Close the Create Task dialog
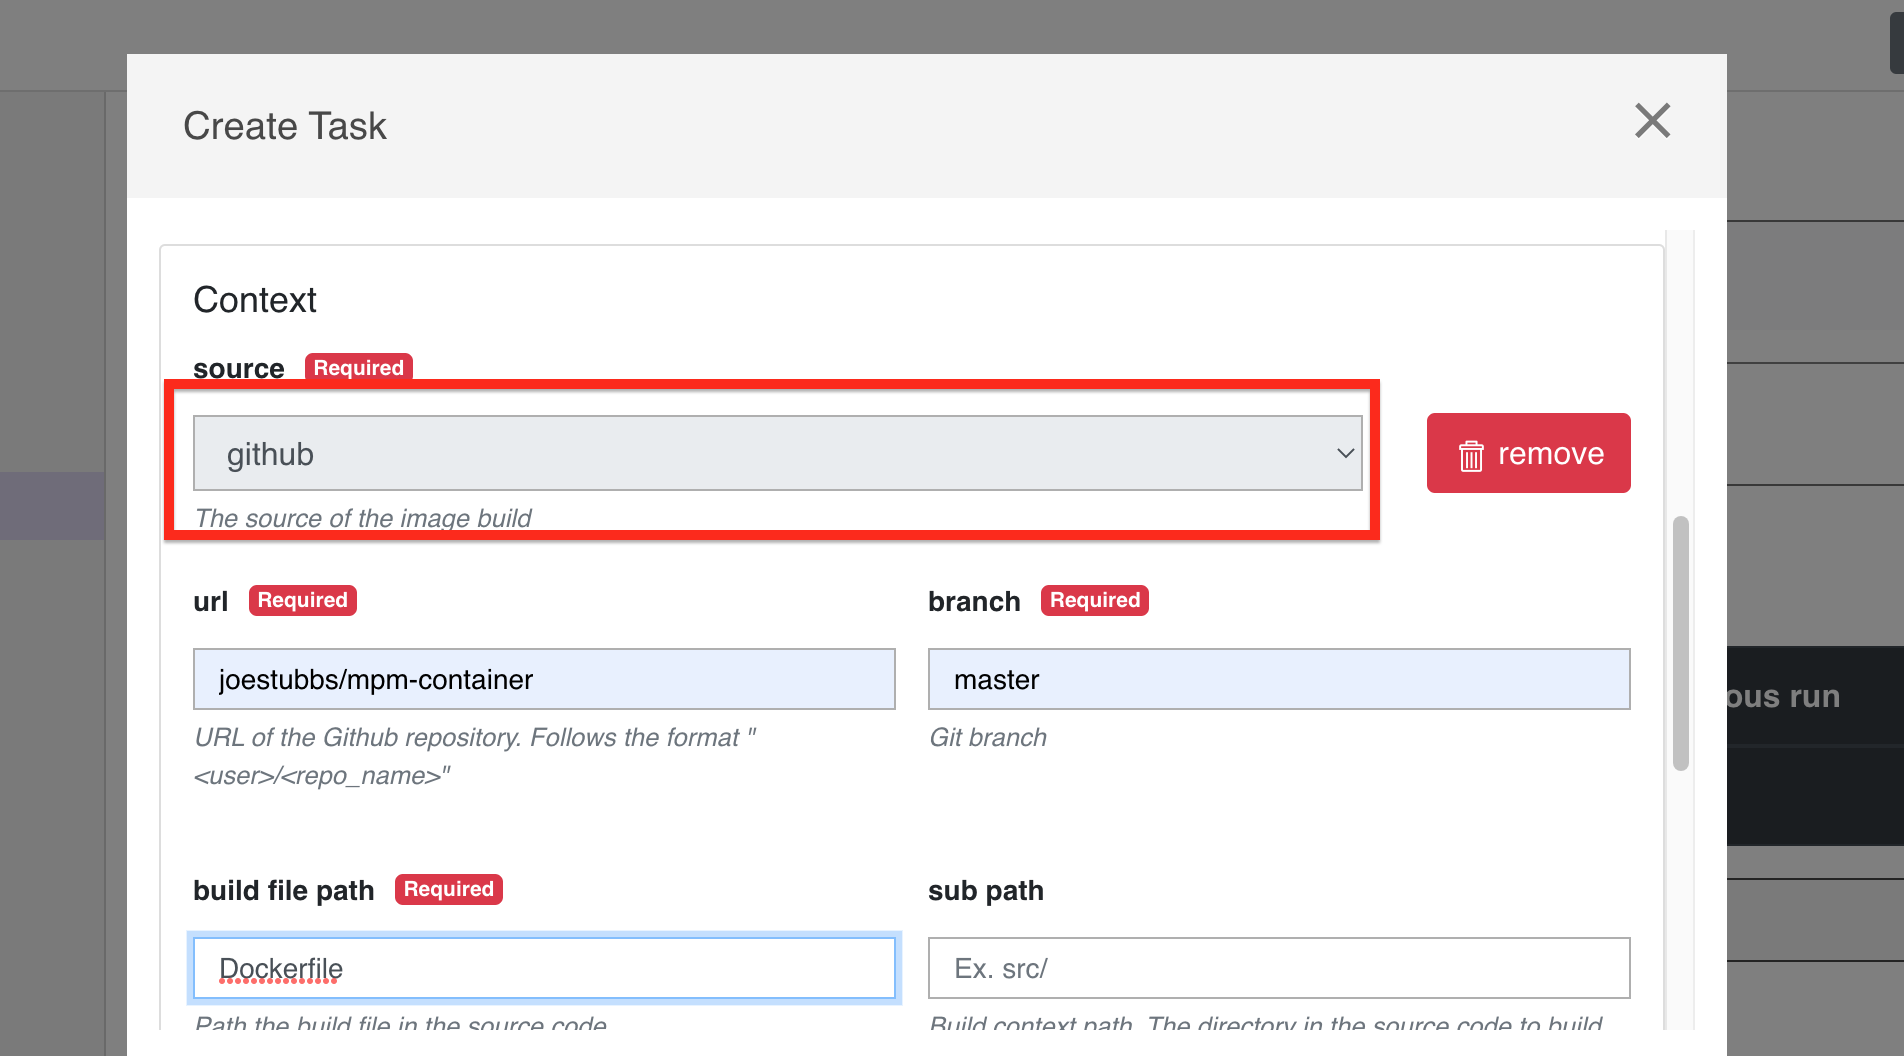 (1652, 121)
